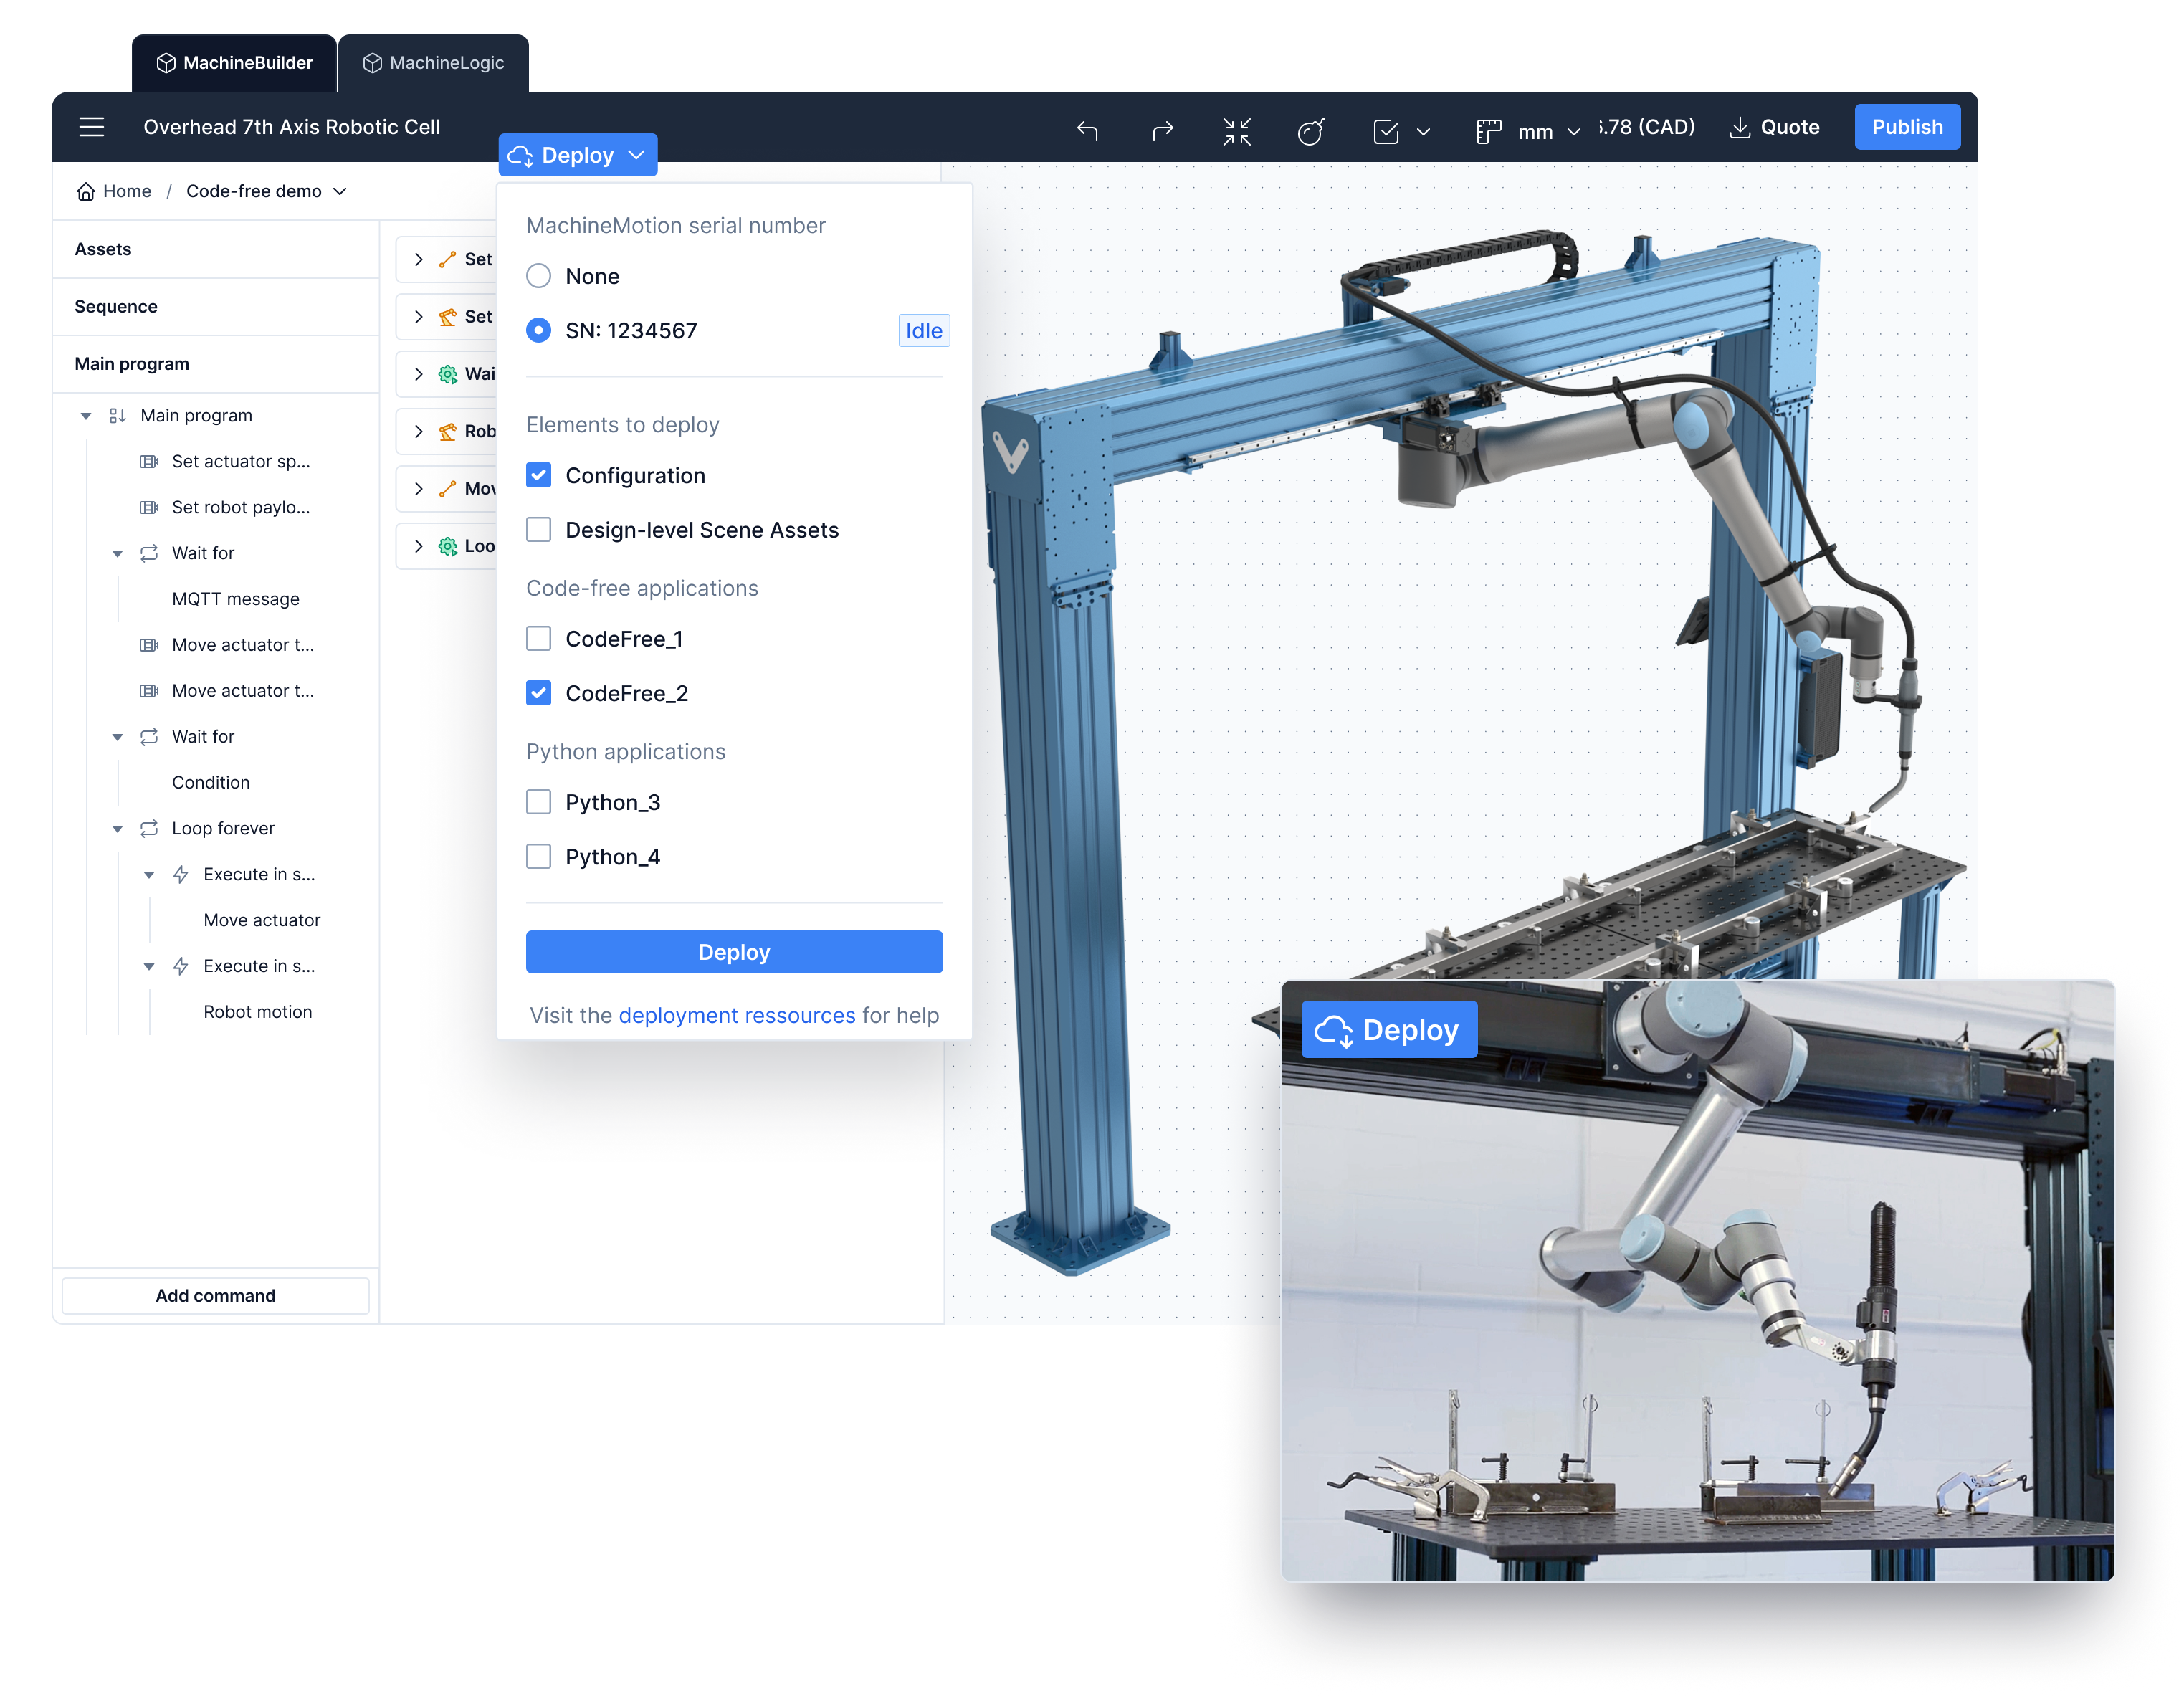2184x1696 pixels.
Task: Click the checkbox validation icon in toolbar
Action: [x=1386, y=131]
